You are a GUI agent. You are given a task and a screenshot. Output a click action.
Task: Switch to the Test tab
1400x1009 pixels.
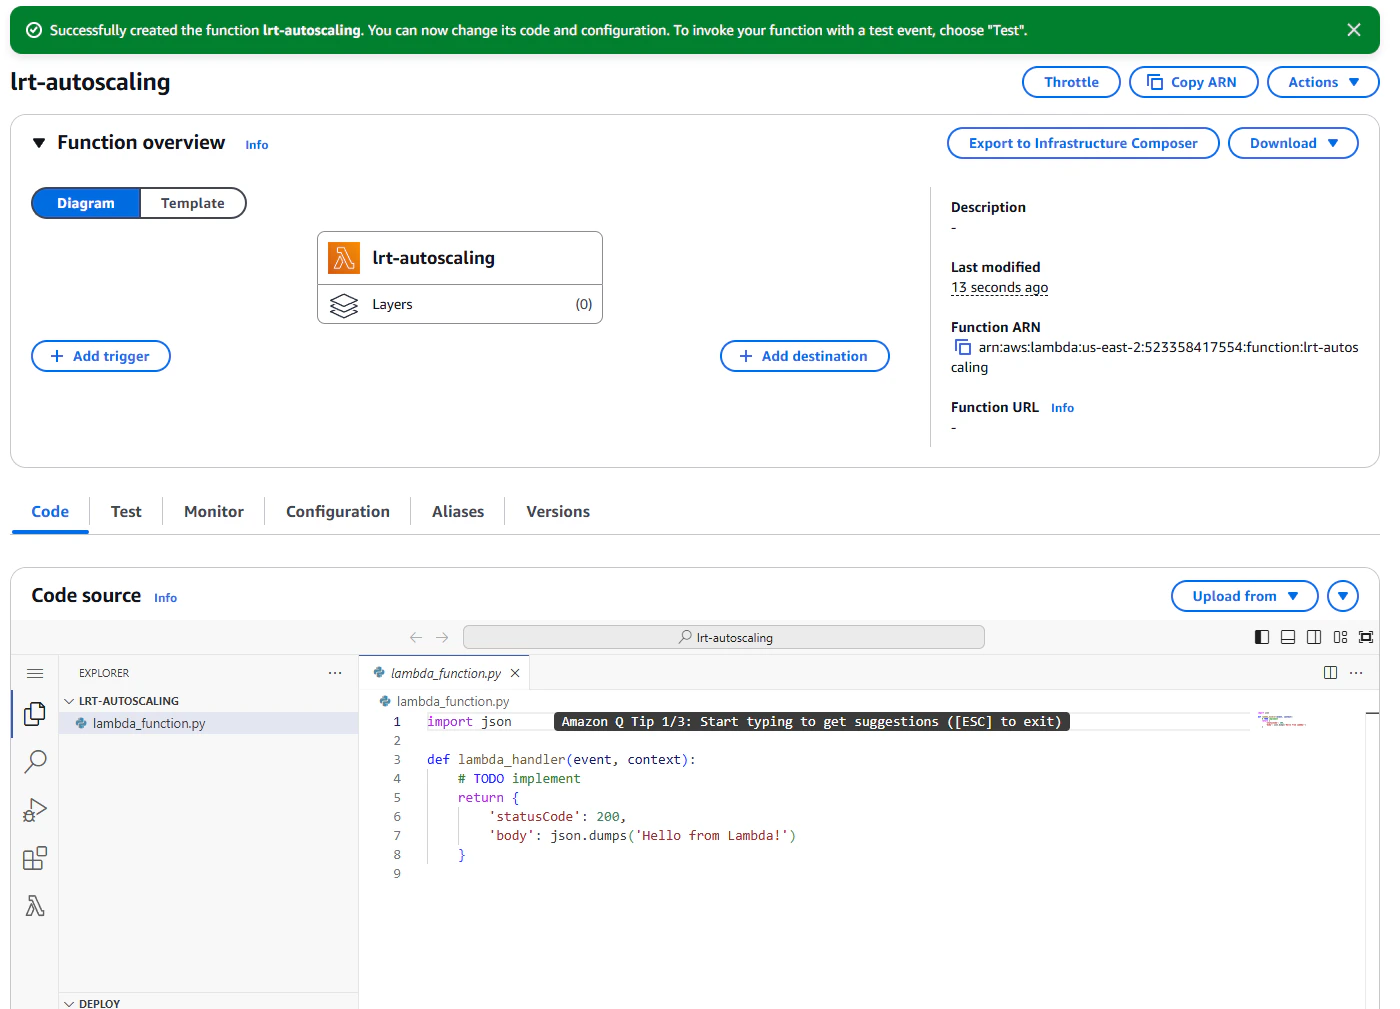point(126,512)
